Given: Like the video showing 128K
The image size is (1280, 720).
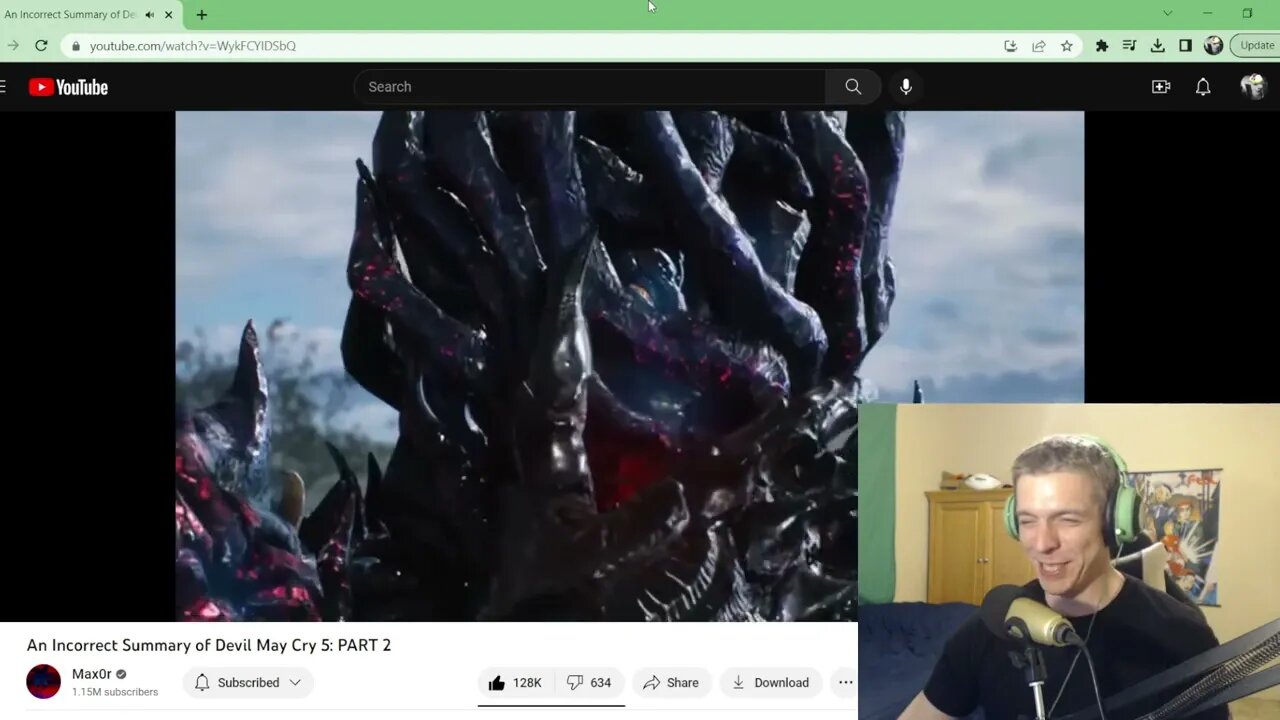Looking at the screenshot, I should pos(514,683).
